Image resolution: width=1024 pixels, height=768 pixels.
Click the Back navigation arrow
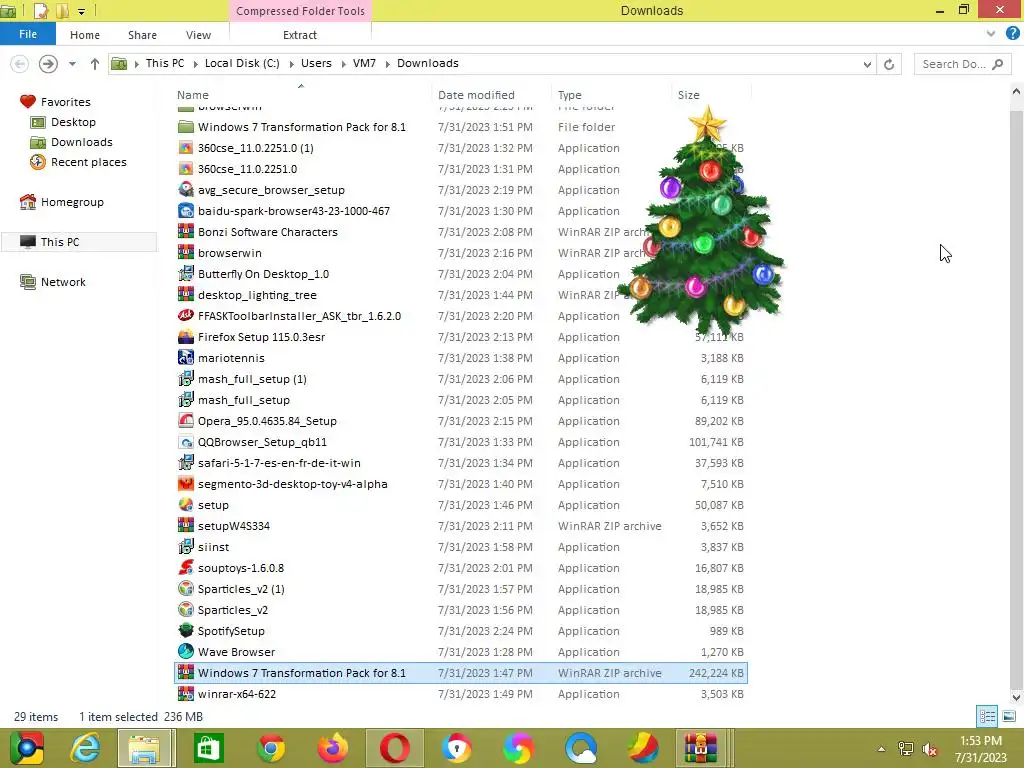20,63
